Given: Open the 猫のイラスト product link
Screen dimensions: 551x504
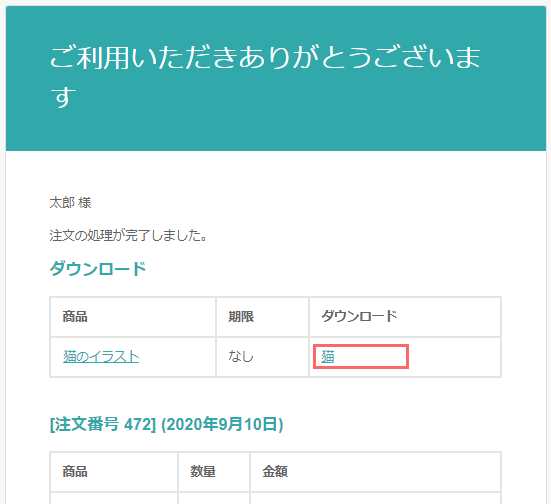Looking at the screenshot, I should (101, 357).
